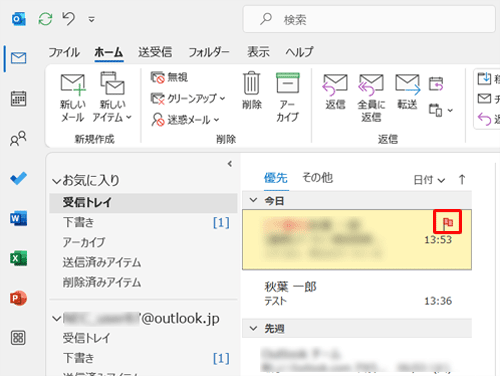Image resolution: width=500 pixels, height=376 pixels.
Task: Click the 無視 ignore conversation button
Action: [x=169, y=78]
